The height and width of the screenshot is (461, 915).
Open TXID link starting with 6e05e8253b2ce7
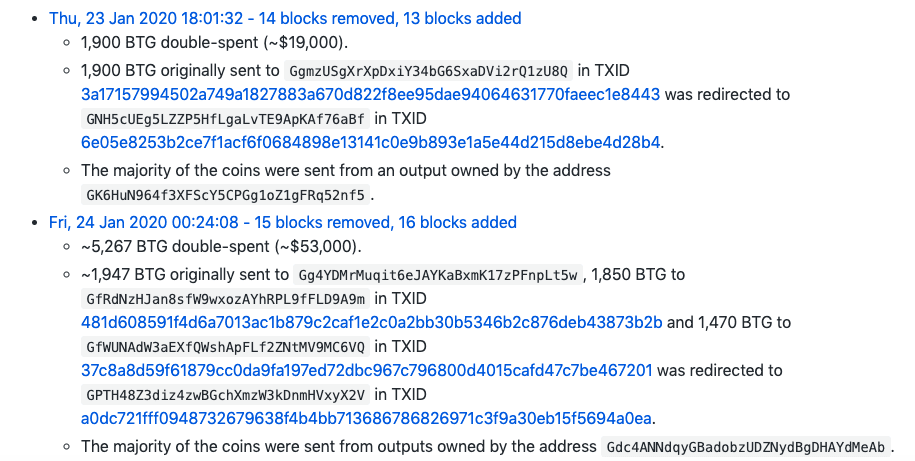[371, 143]
